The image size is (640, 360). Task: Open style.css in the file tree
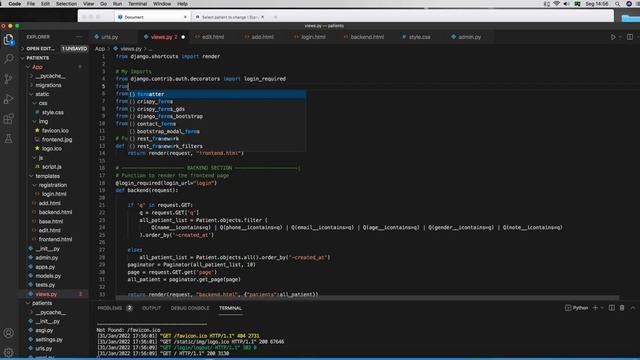53,112
